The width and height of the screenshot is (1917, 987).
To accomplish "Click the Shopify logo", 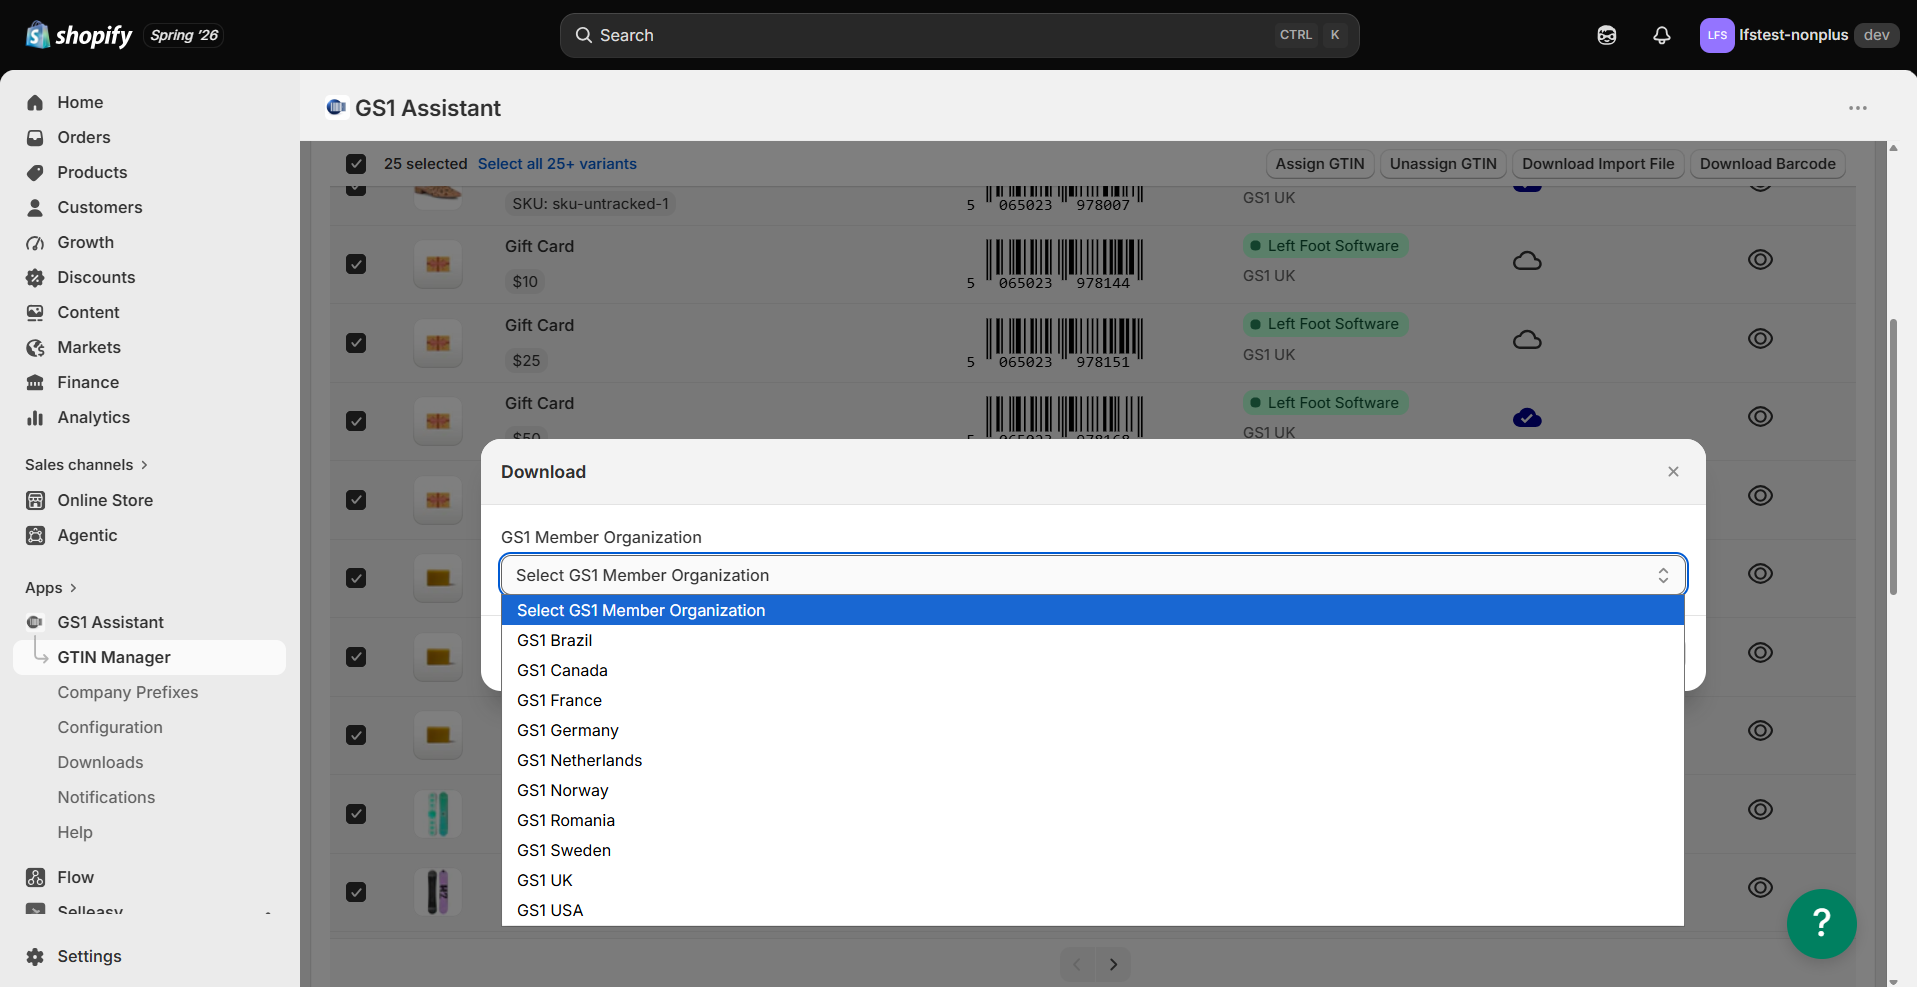I will pos(79,35).
